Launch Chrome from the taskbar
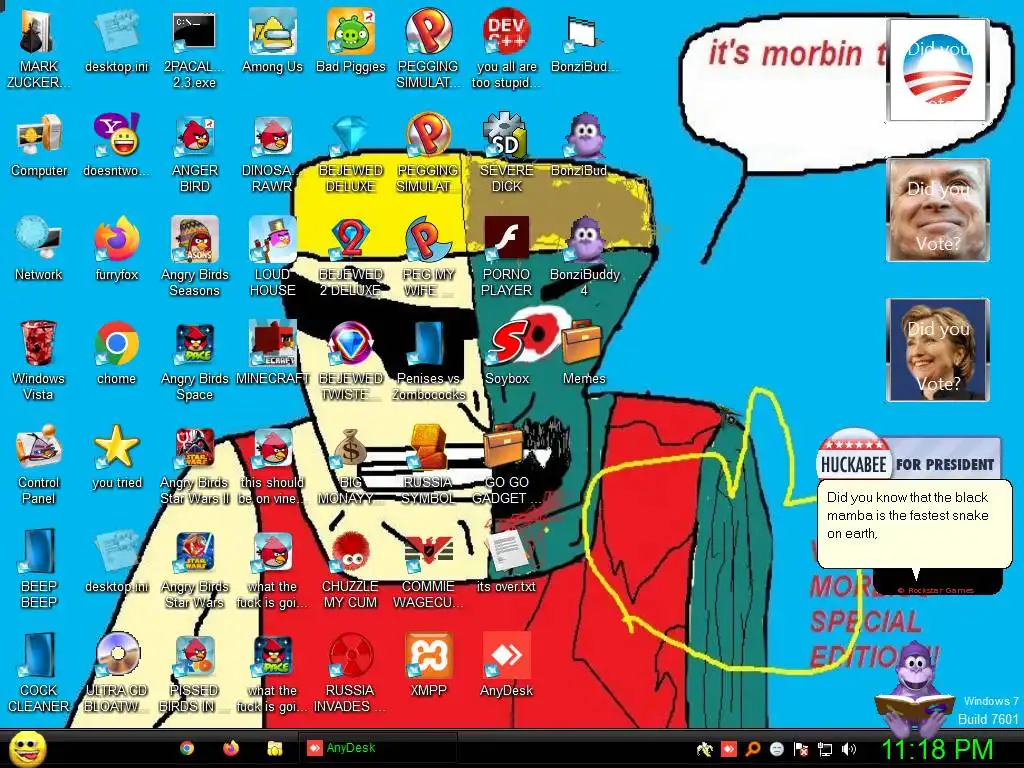This screenshot has height=768, width=1024. 187,748
